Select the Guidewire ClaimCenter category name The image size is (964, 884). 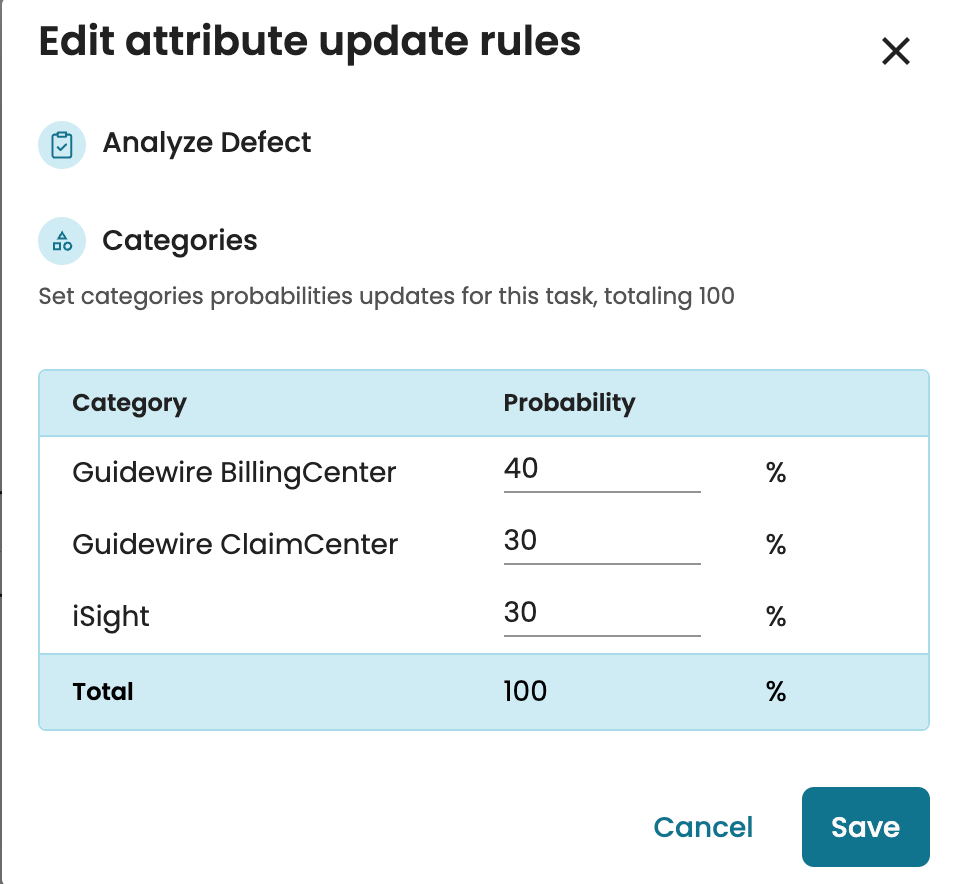pyautogui.click(x=235, y=544)
